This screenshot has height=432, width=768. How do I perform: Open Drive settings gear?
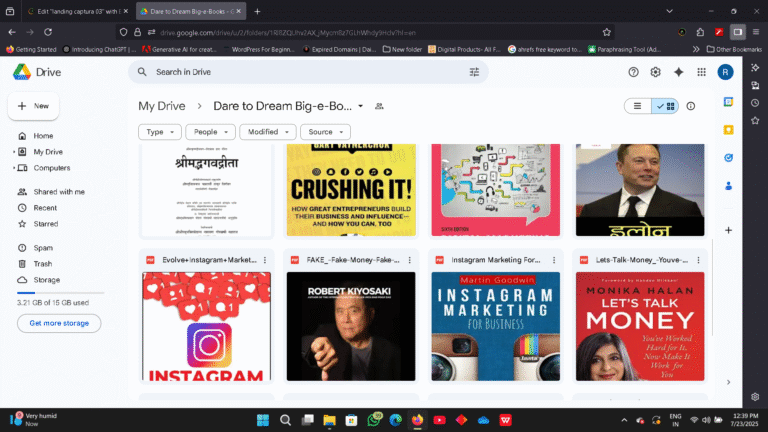(655, 72)
